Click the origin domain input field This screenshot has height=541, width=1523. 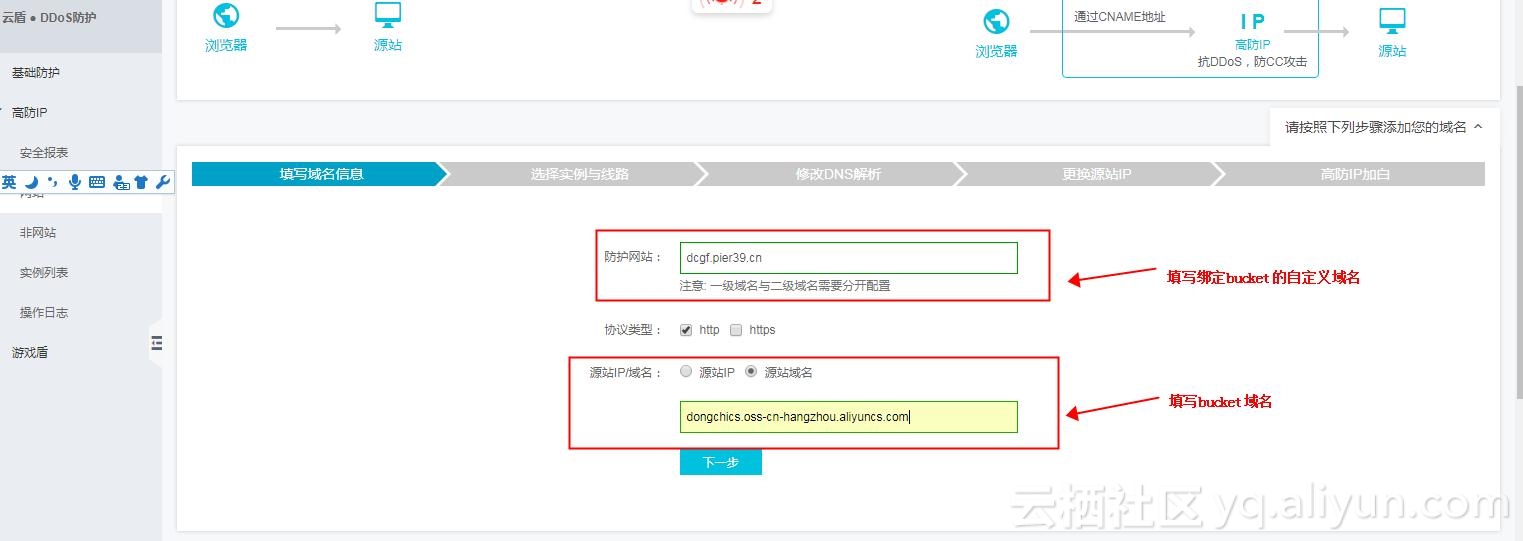tap(849, 417)
